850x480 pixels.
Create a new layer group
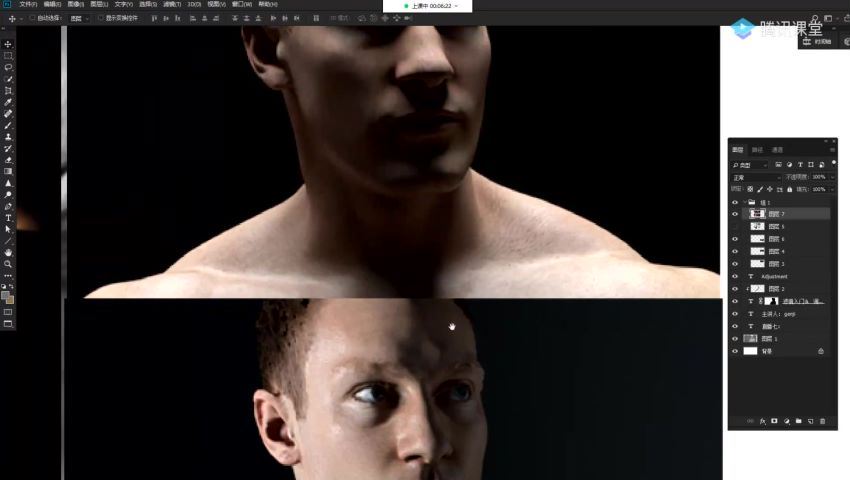coord(799,421)
